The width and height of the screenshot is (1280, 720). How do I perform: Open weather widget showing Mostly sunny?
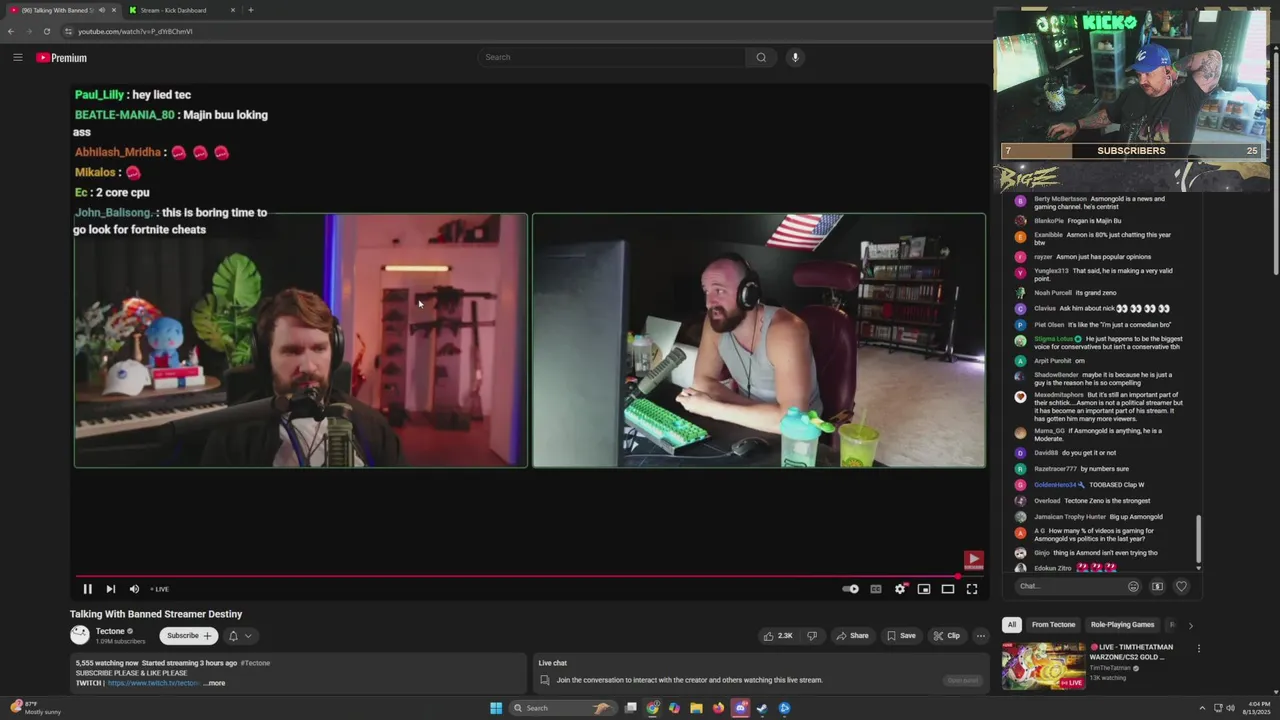pyautogui.click(x=35, y=708)
